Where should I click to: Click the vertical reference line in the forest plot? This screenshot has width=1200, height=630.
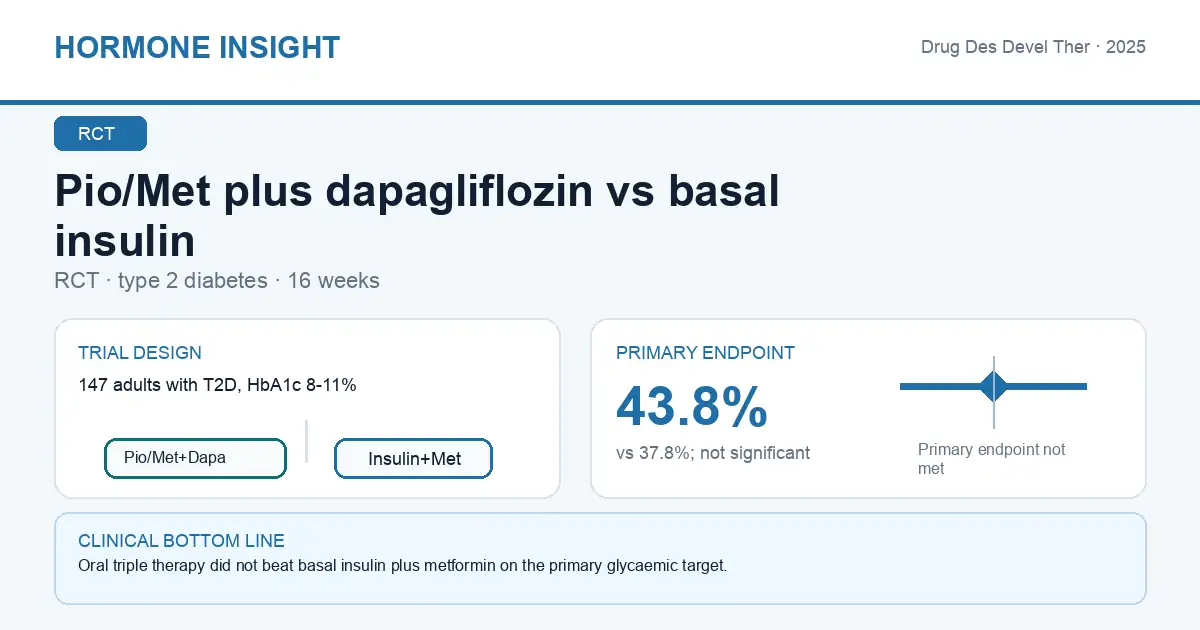click(994, 392)
